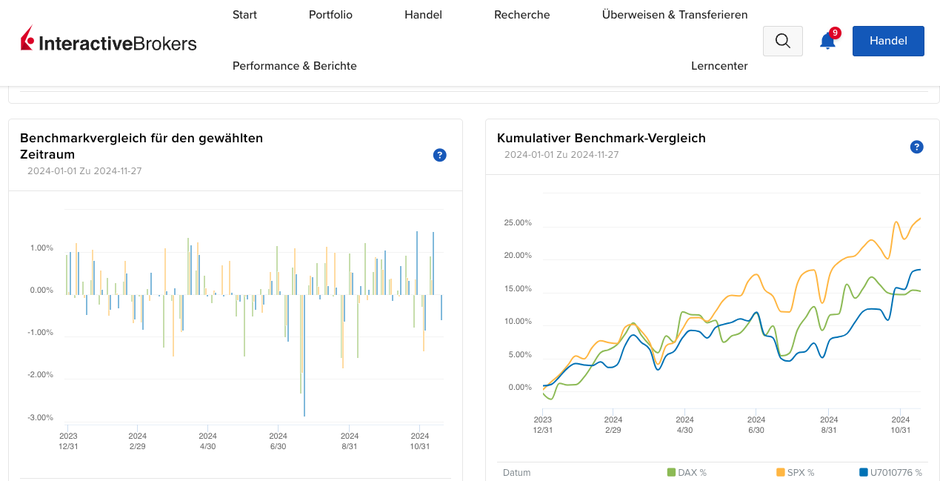Open the Recherche menu item
940x481 pixels.
click(x=522, y=15)
